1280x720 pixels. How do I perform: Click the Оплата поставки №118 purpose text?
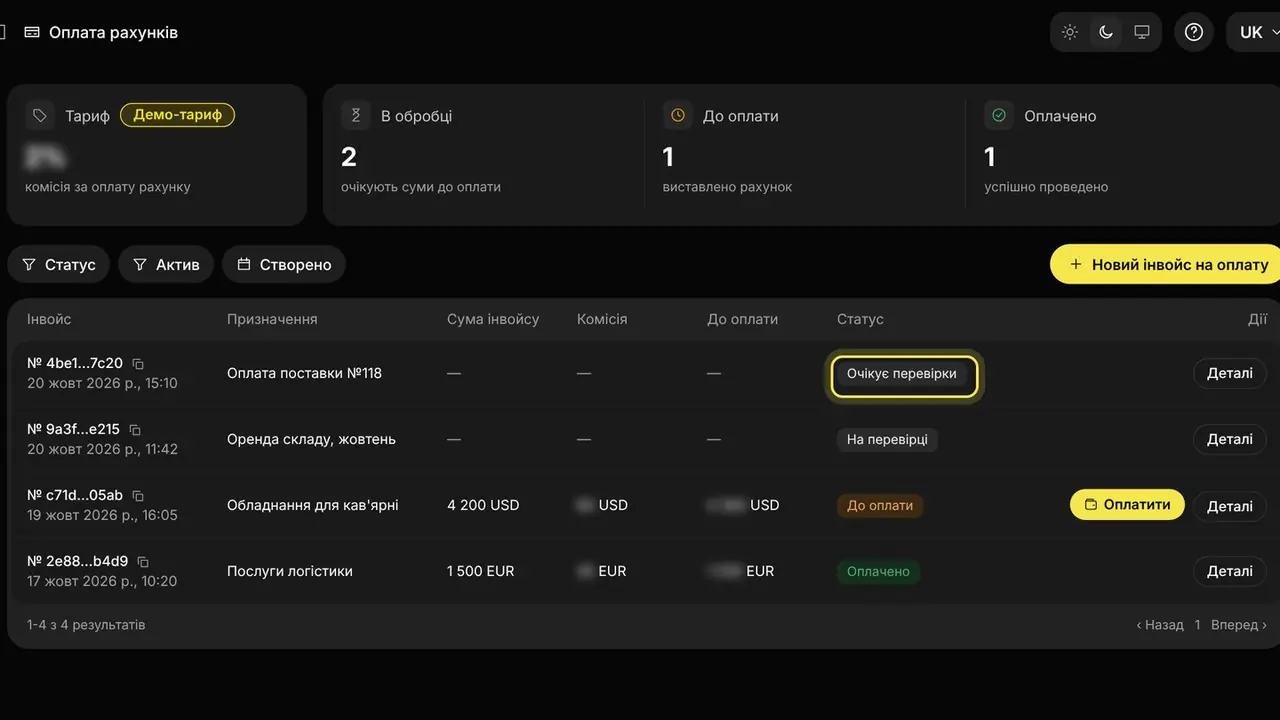(305, 373)
